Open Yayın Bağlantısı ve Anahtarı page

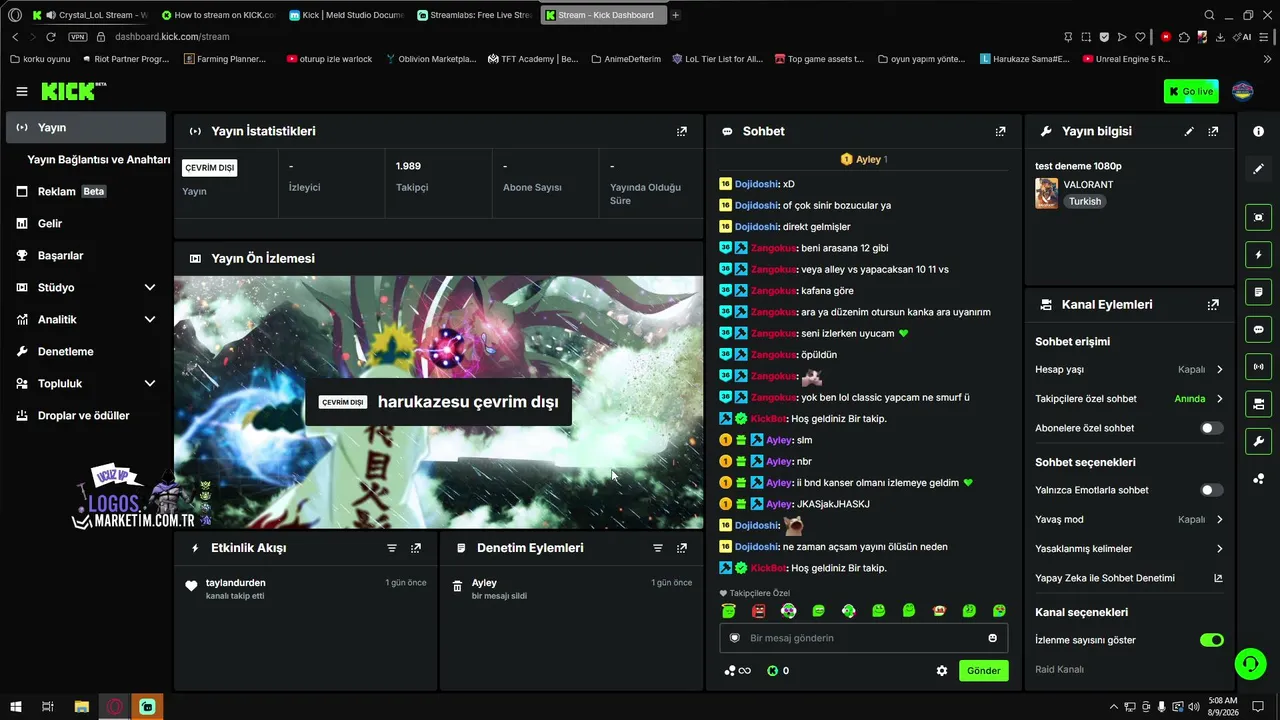pyautogui.click(x=98, y=160)
